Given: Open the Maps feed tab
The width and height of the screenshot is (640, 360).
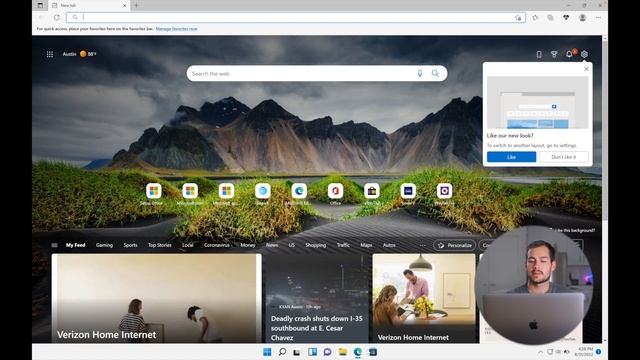Looking at the screenshot, I should (366, 245).
